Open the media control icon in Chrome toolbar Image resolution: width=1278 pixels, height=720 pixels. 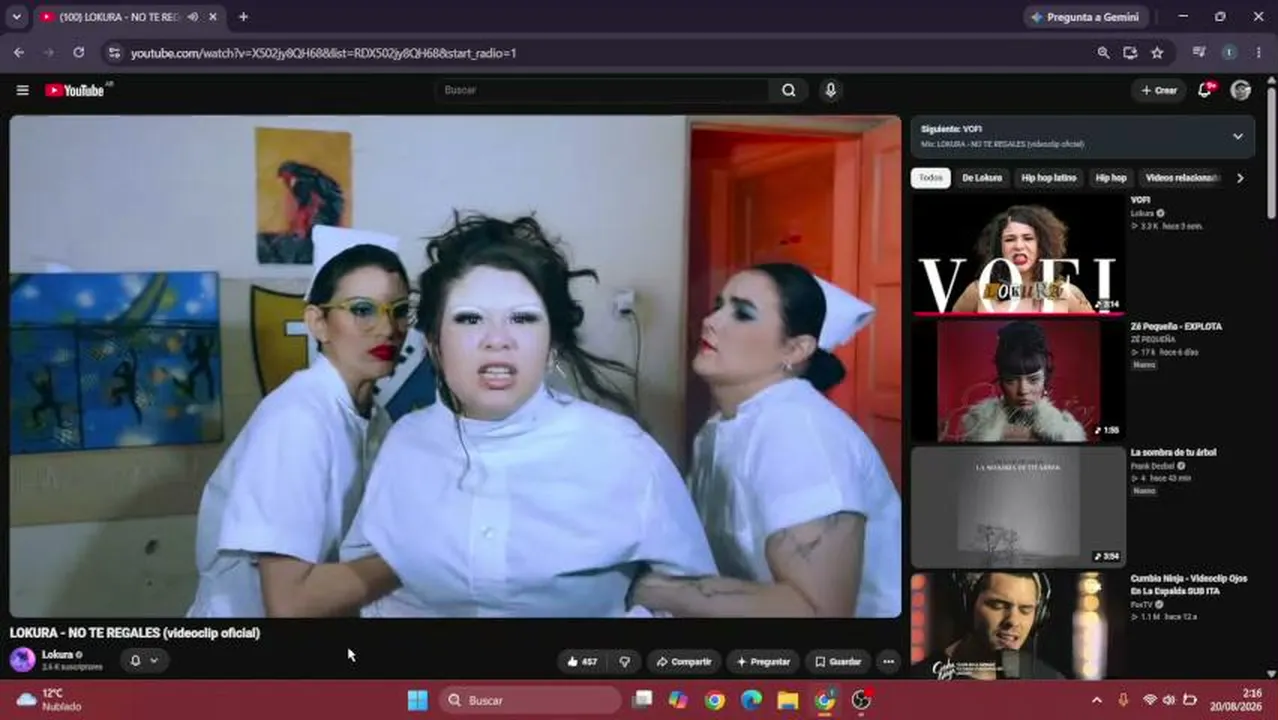click(x=1199, y=53)
